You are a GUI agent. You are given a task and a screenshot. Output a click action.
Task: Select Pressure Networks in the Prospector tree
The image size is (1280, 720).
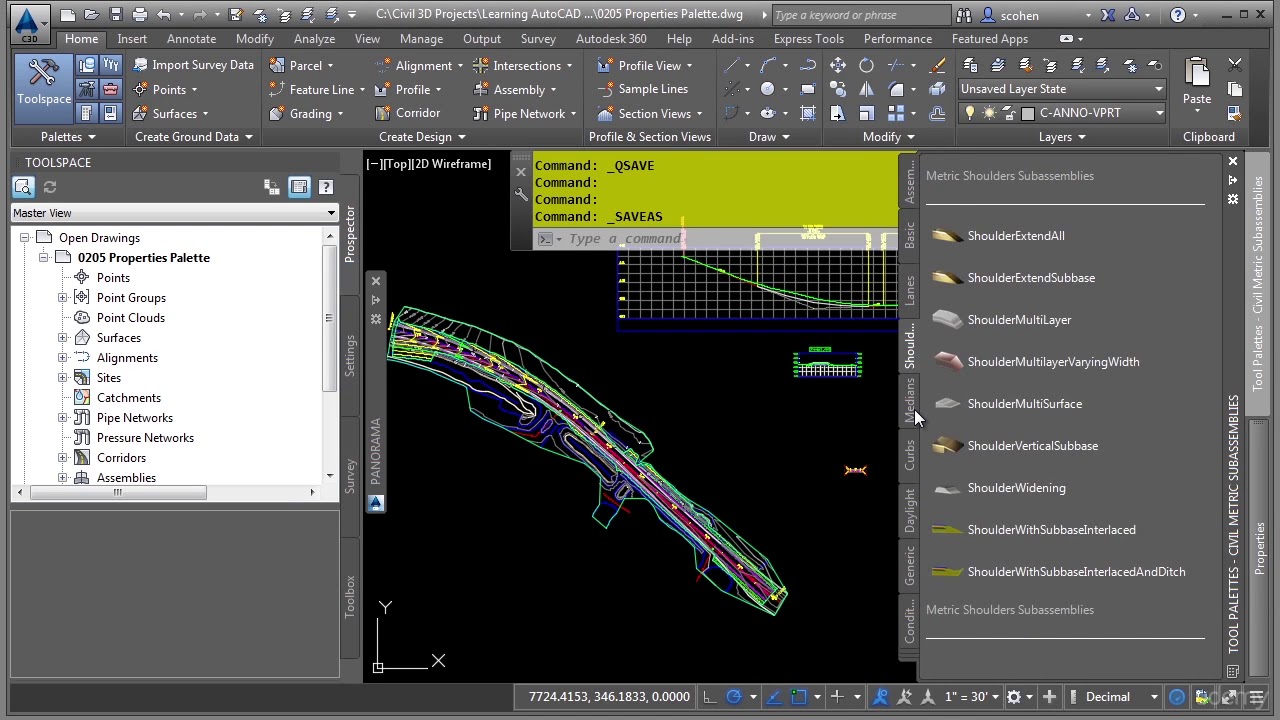(x=145, y=438)
